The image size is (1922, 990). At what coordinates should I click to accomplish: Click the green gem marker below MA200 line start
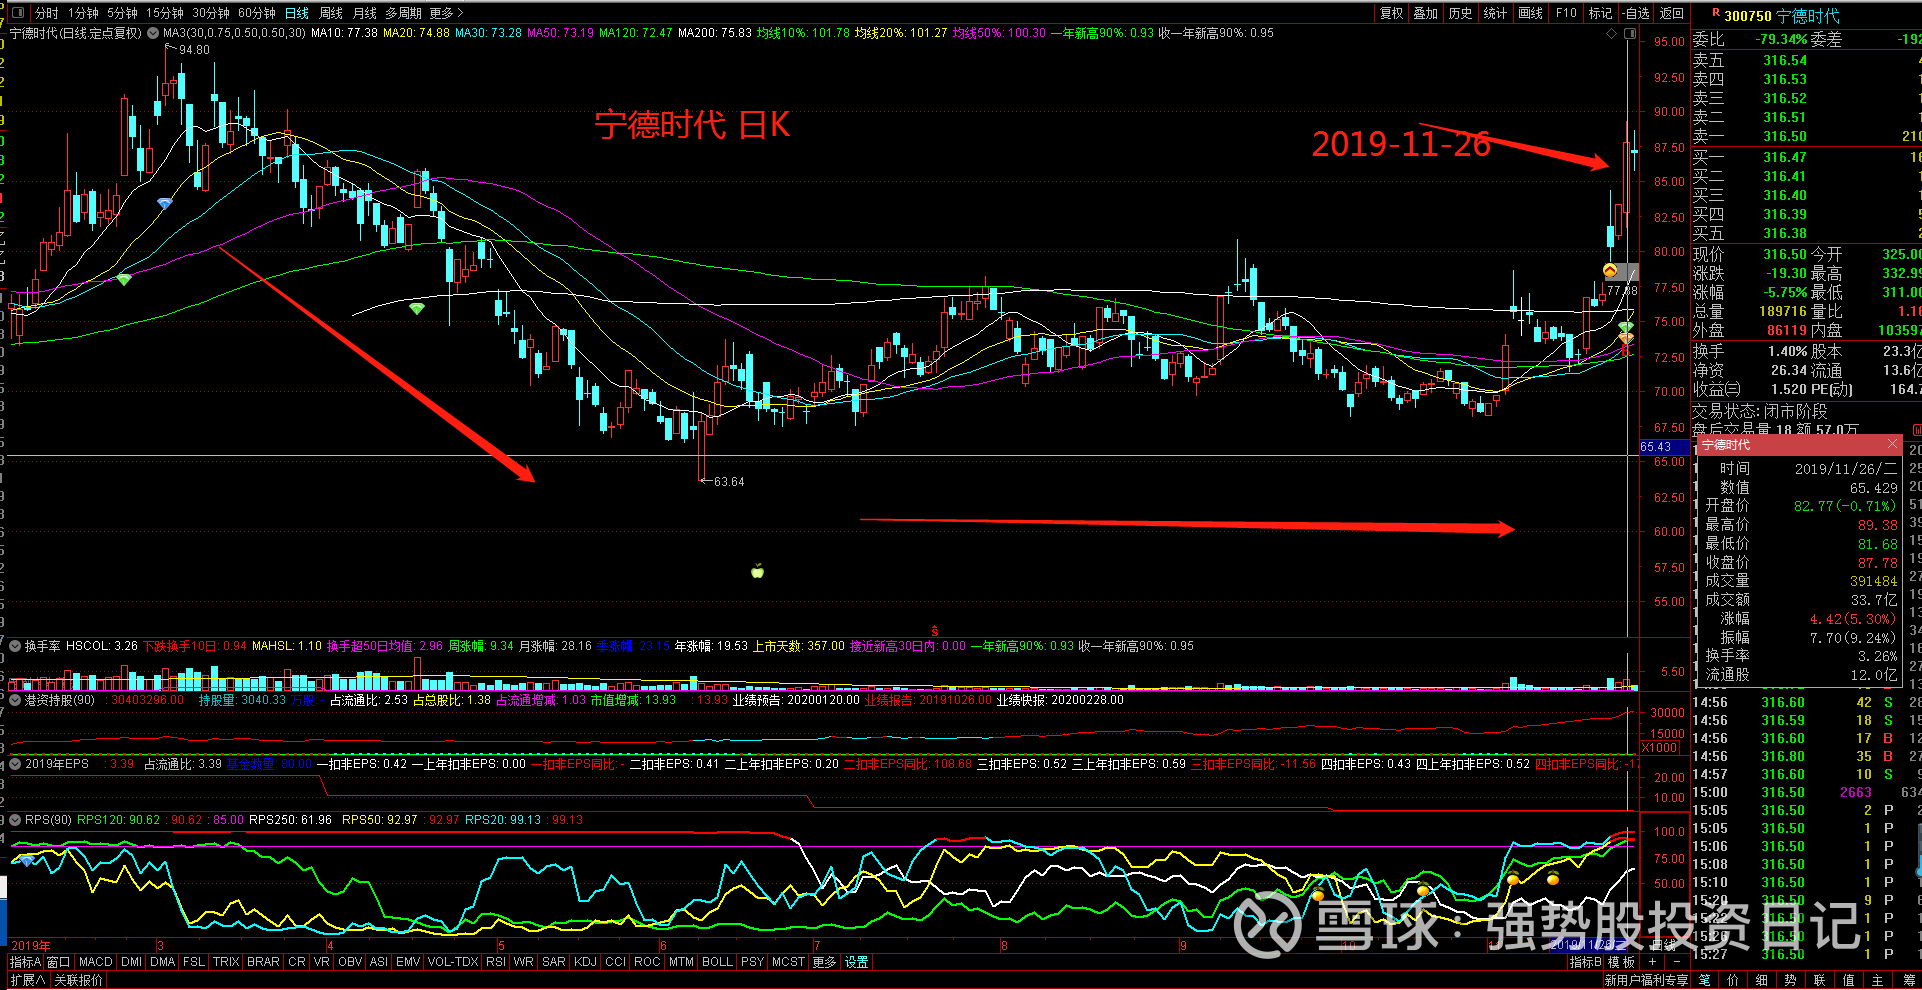pos(417,309)
